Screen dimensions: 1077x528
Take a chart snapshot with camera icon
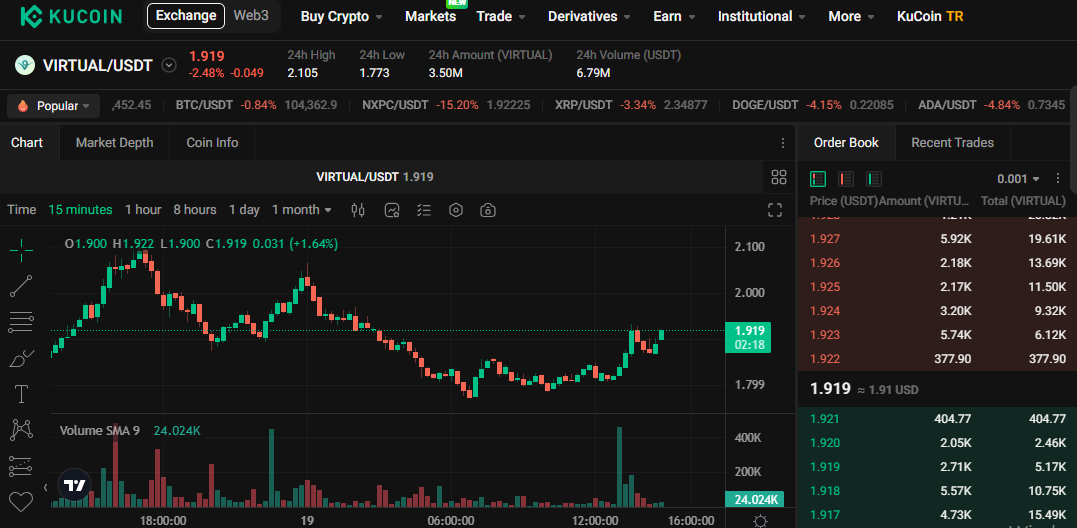pos(488,210)
